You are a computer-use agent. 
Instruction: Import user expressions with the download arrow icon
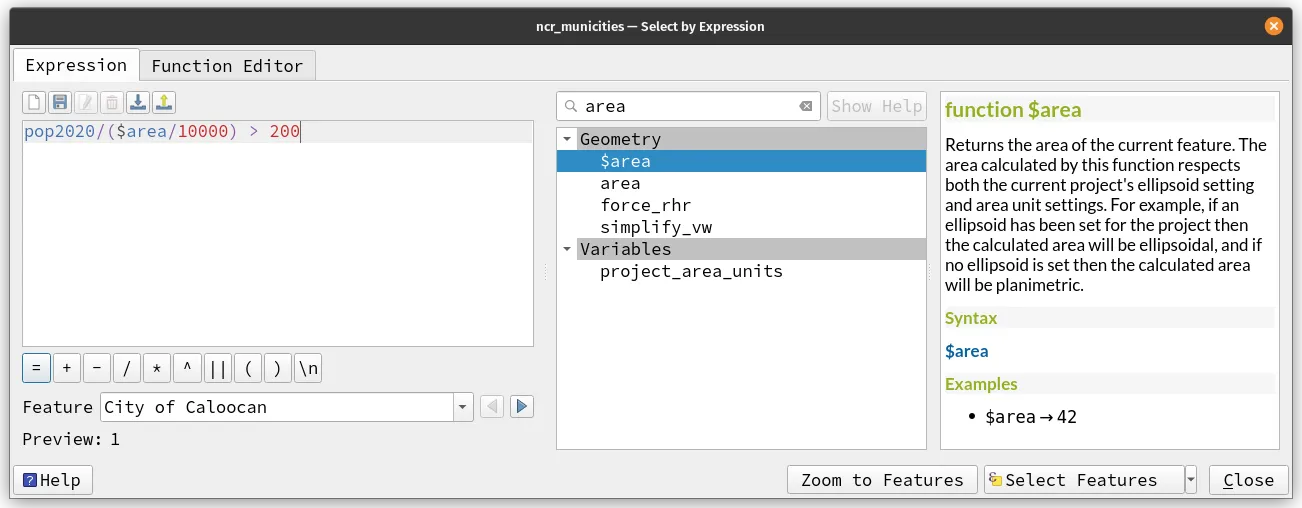pos(138,102)
